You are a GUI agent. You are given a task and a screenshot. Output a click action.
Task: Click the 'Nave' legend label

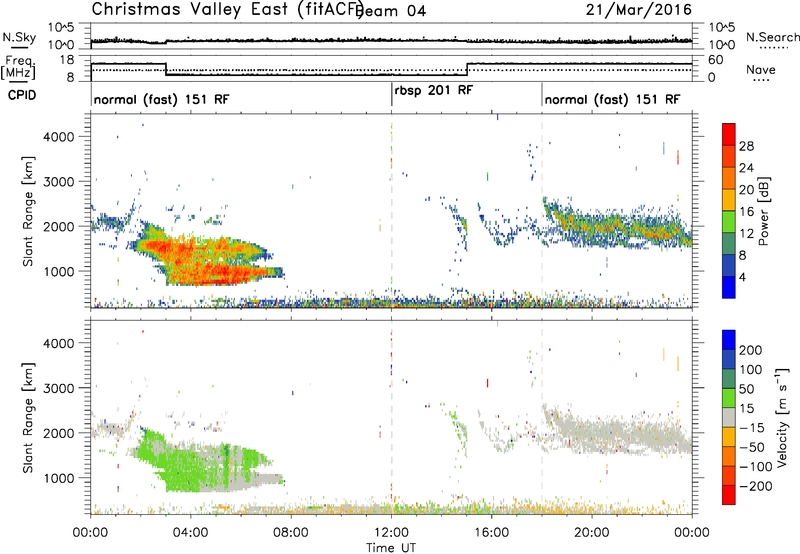tap(761, 69)
